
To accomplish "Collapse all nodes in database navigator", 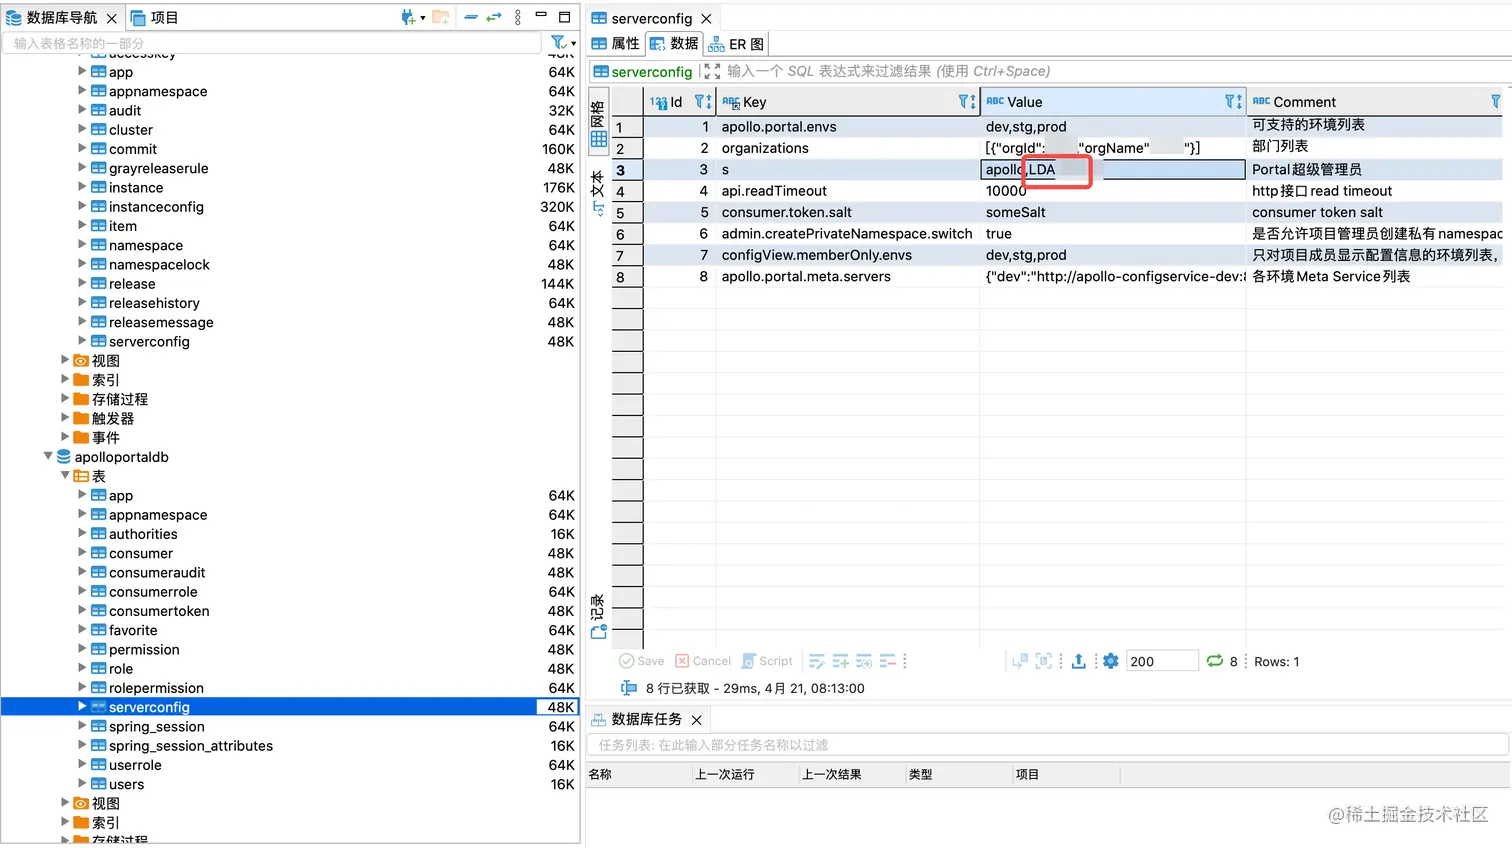I will point(471,17).
